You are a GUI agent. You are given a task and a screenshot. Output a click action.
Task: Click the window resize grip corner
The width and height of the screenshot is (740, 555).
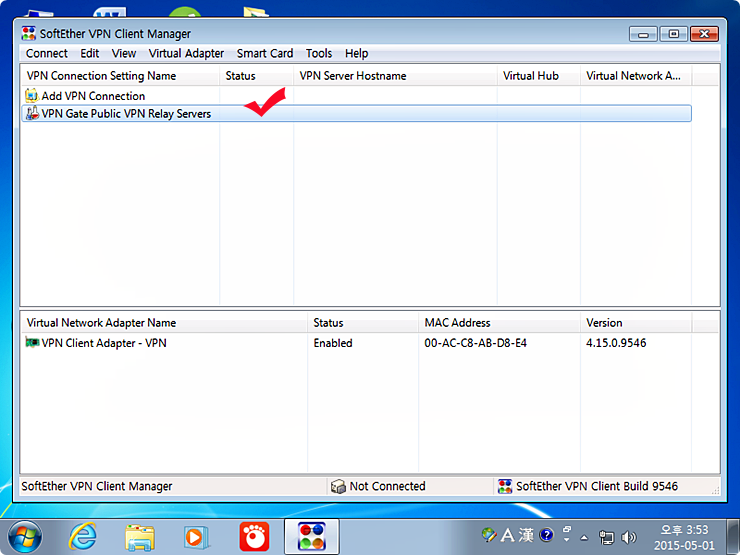[x=715, y=490]
